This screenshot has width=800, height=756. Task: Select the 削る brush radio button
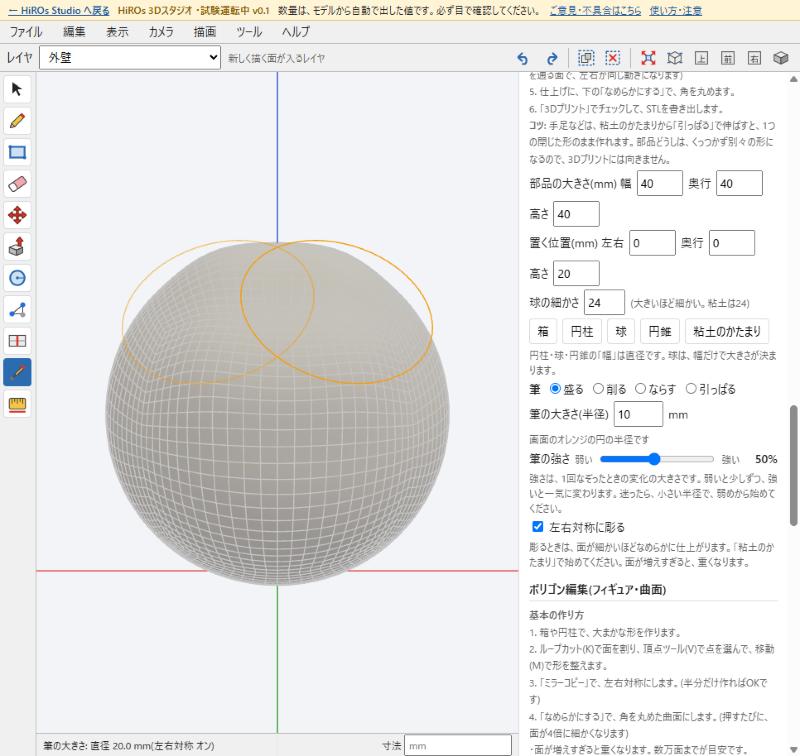pyautogui.click(x=598, y=389)
